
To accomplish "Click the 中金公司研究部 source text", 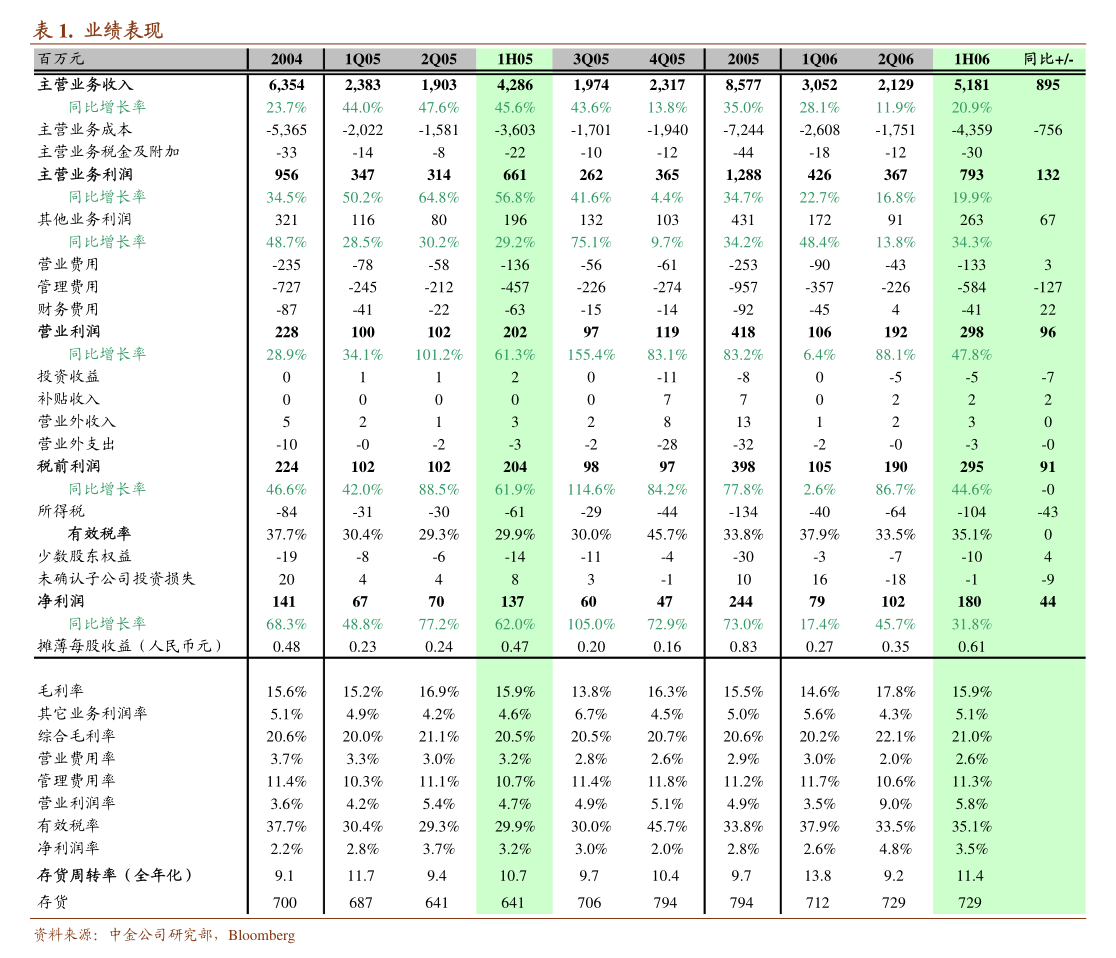I will 163,936.
